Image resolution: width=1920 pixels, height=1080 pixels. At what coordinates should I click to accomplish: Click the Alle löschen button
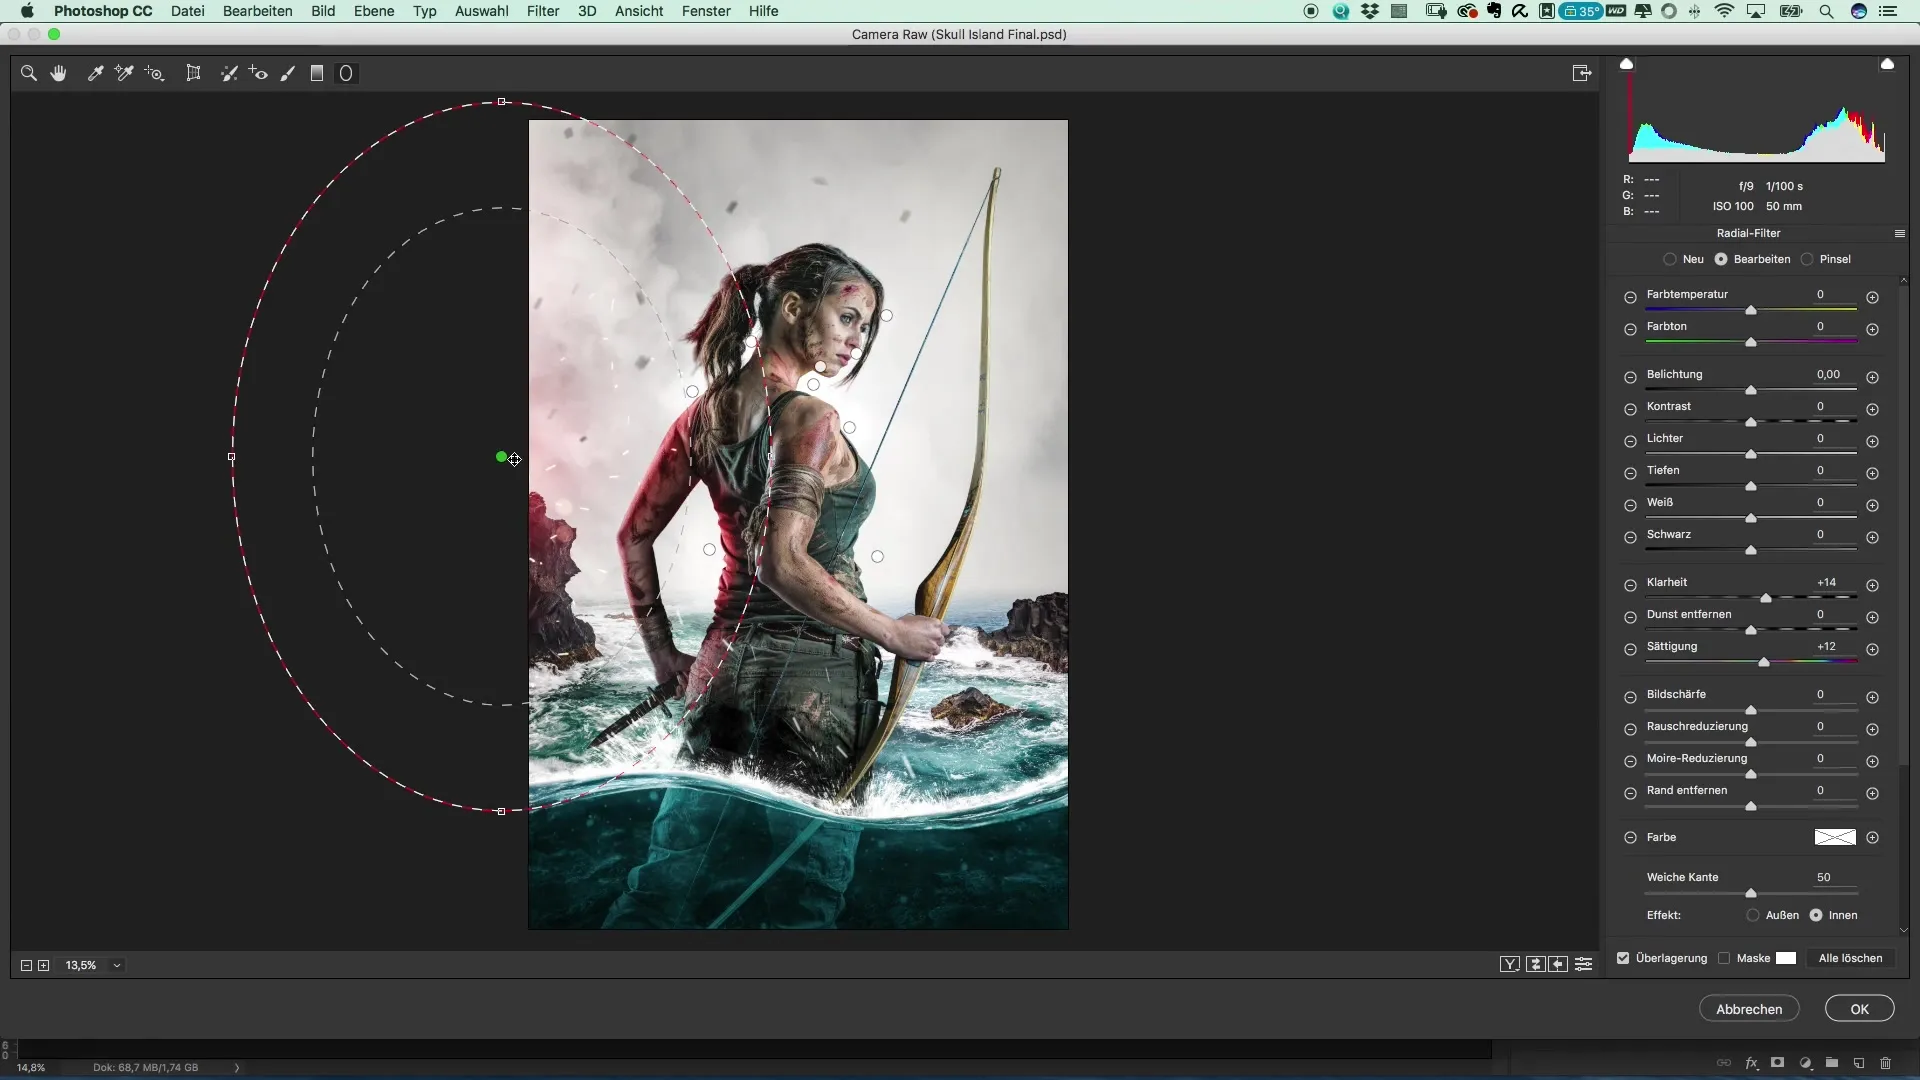[x=1850, y=958]
